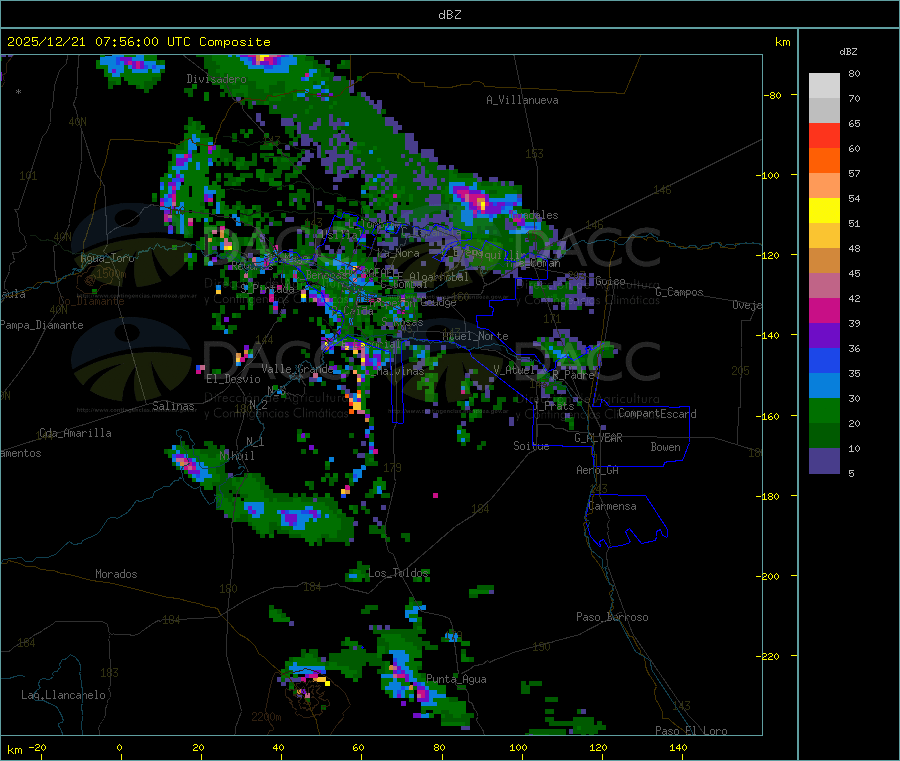Click the Valle_Grande label
900x761 pixels.
[x=297, y=368]
